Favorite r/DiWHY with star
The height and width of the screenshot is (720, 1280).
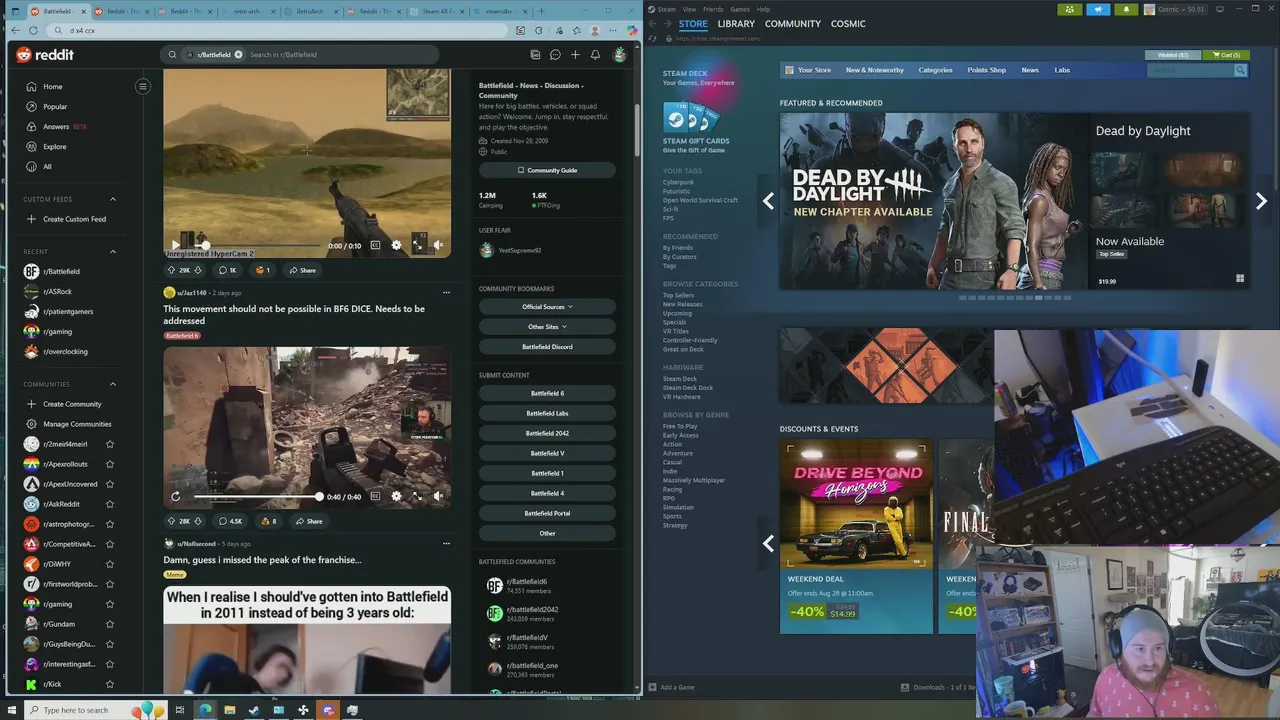point(110,564)
